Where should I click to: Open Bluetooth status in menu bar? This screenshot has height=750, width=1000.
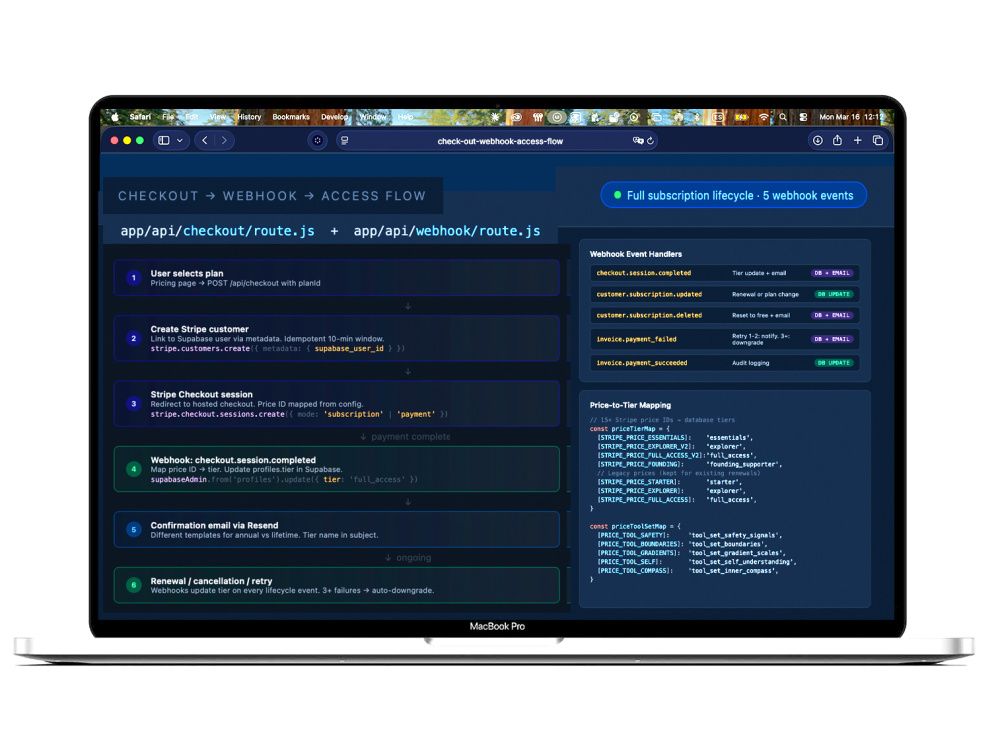697,117
